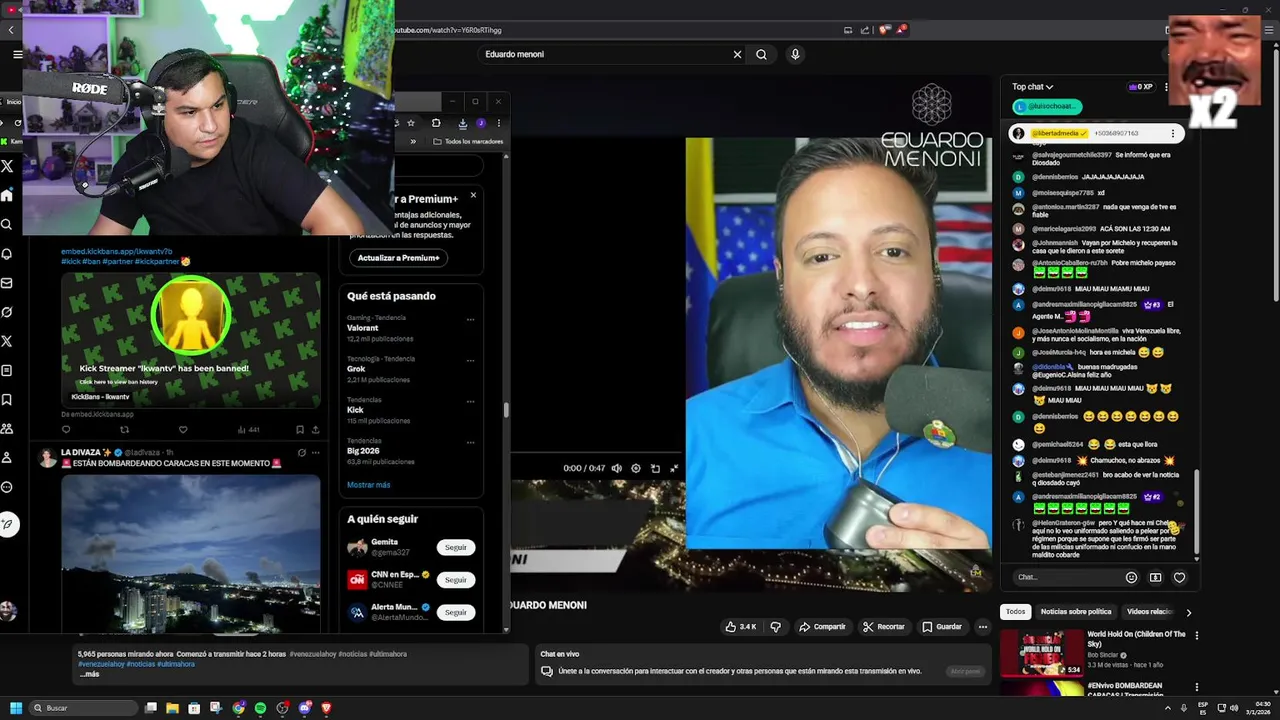Open emoji picker in YouTube chat
The width and height of the screenshot is (1280, 720).
click(1131, 577)
